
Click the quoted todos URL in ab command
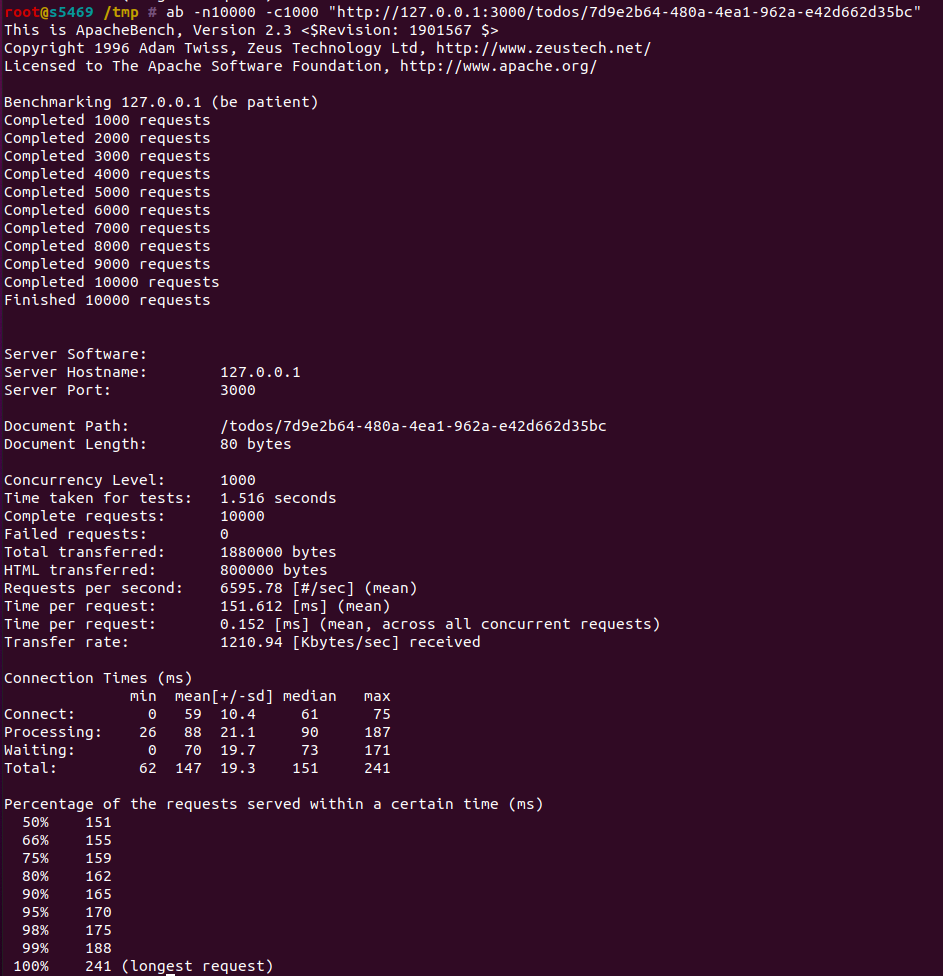tap(624, 12)
